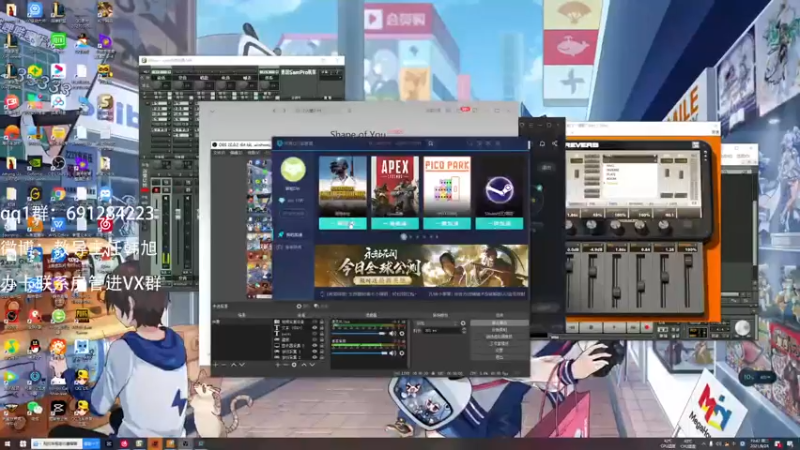This screenshot has width=800, height=450.
Task: Toggle visibility of Display Capture source
Action: 315,345
